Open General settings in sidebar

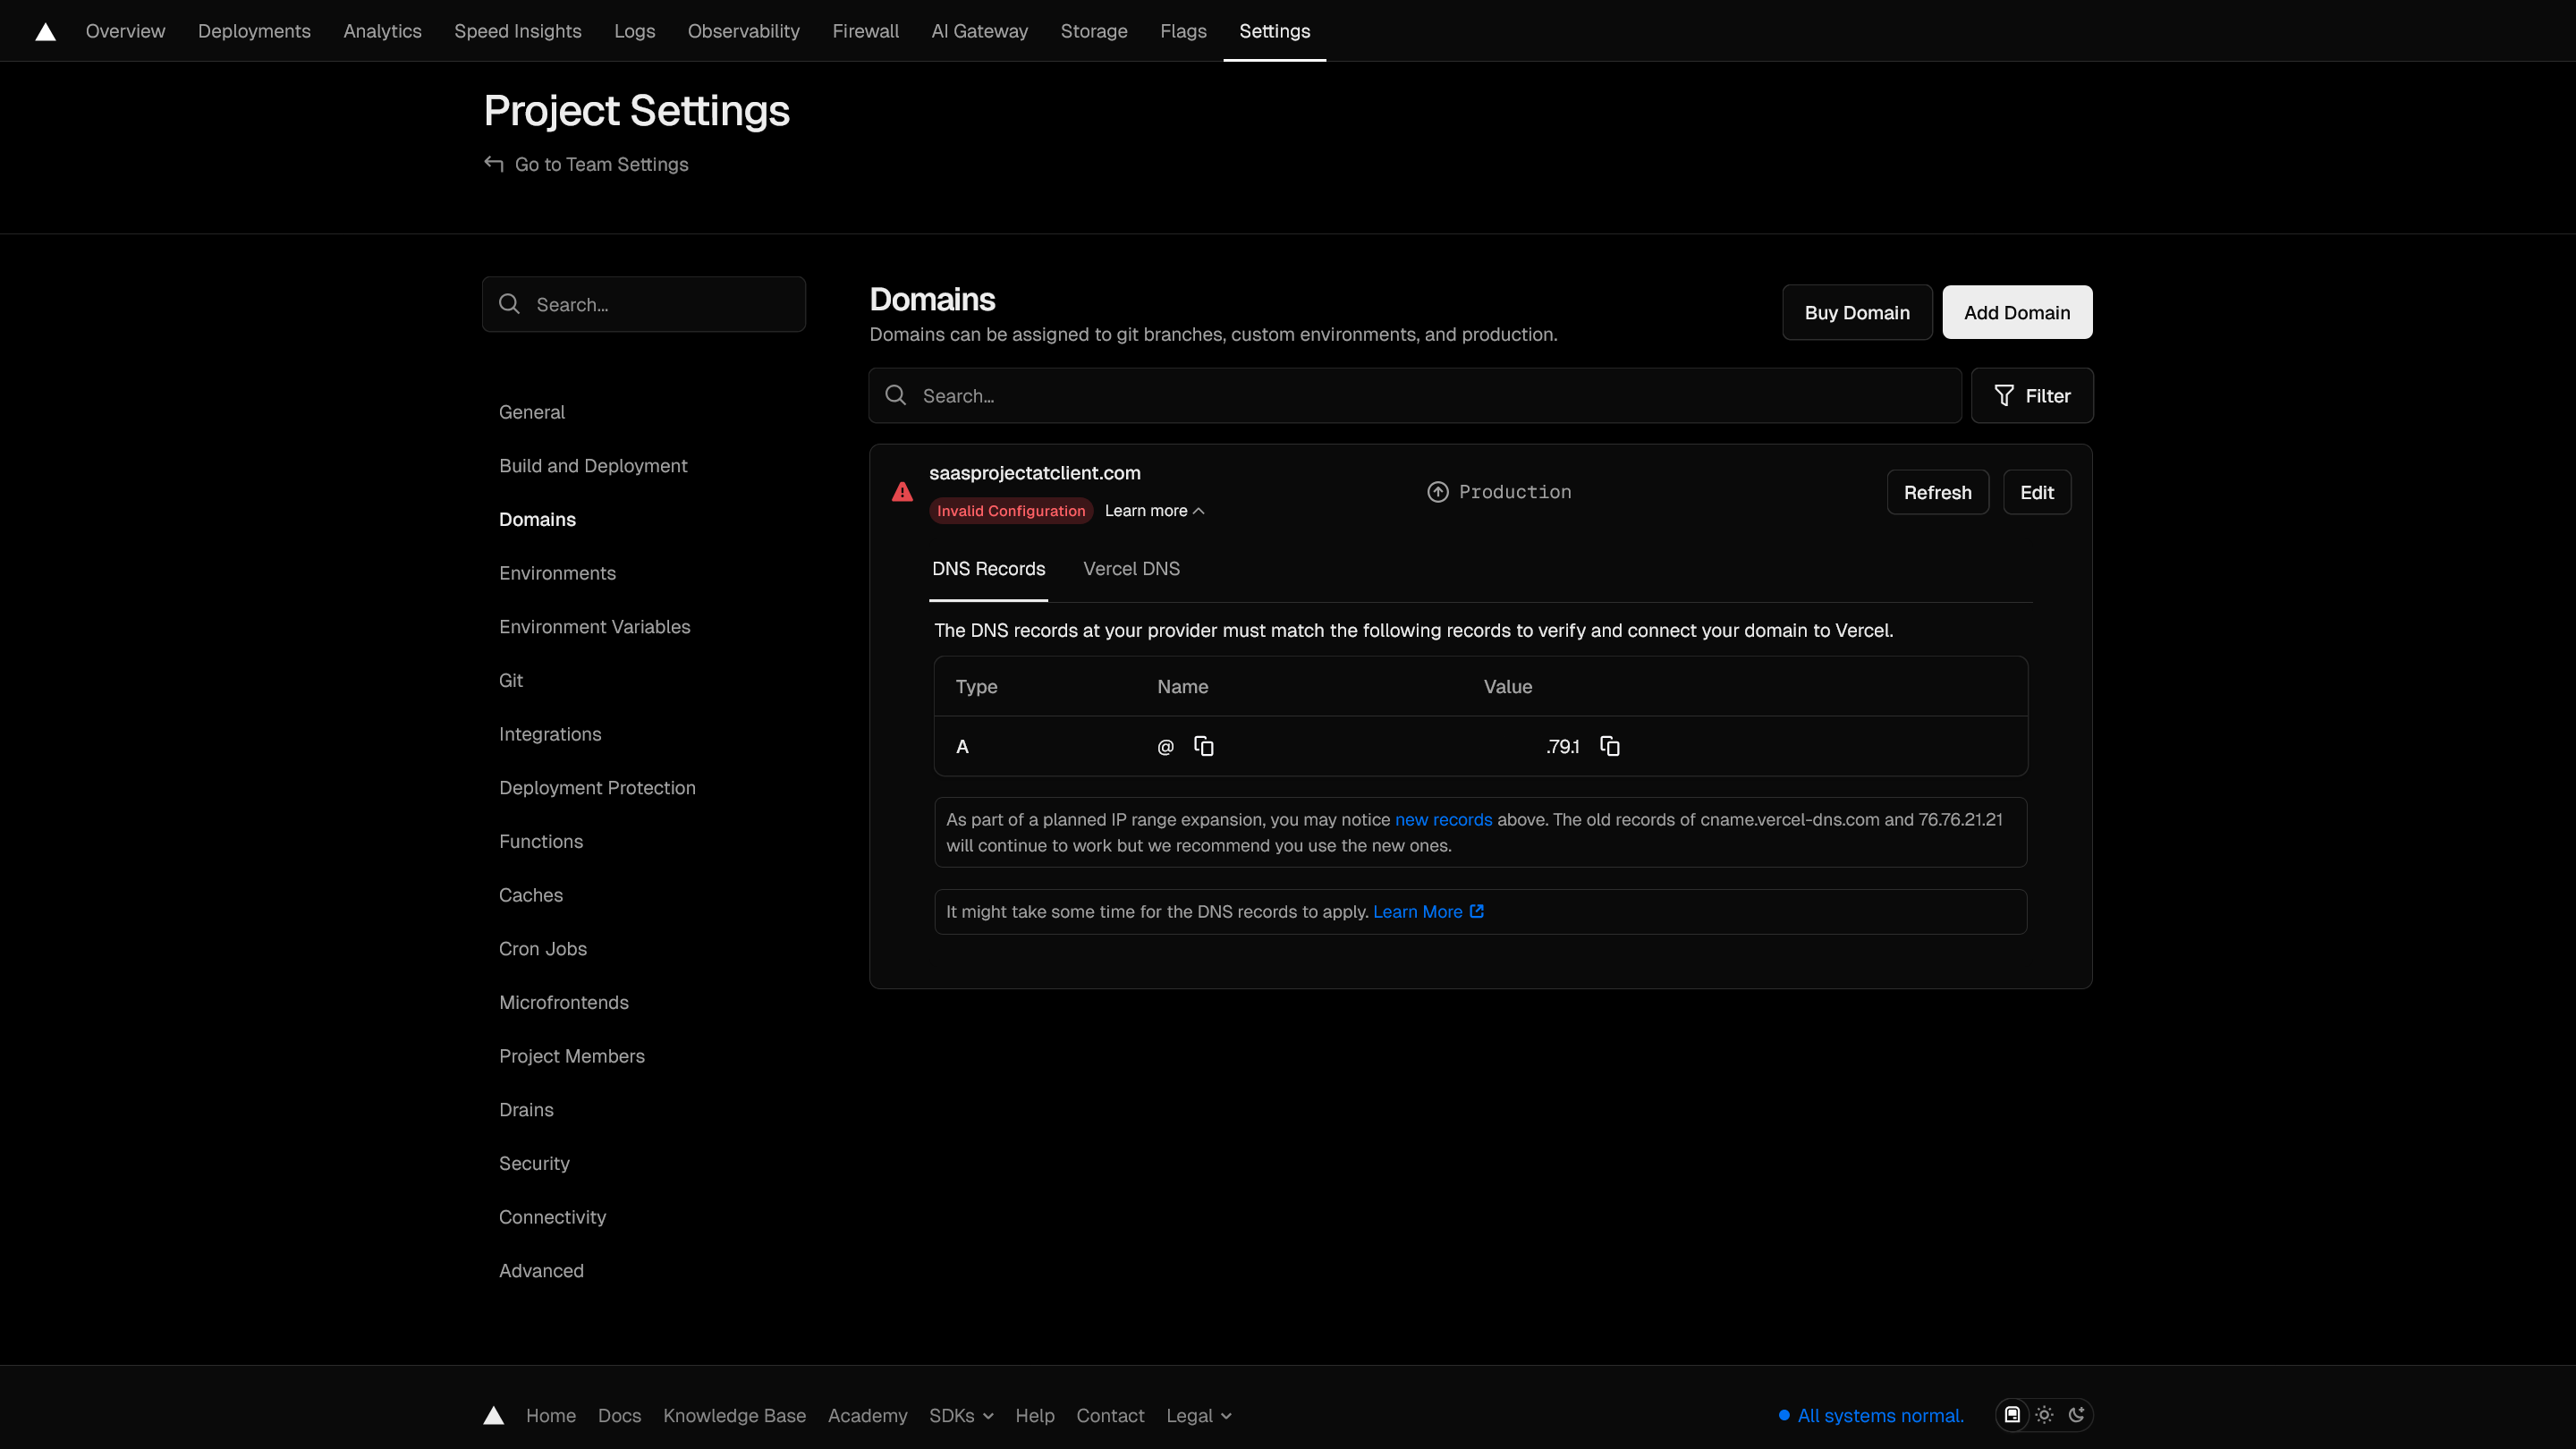click(532, 412)
